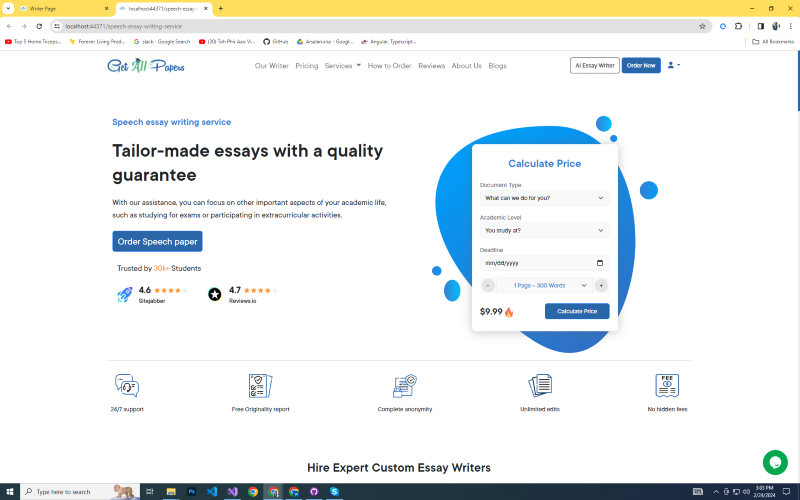Reload the page in Chrome
The image size is (800, 500).
click(x=39, y=26)
